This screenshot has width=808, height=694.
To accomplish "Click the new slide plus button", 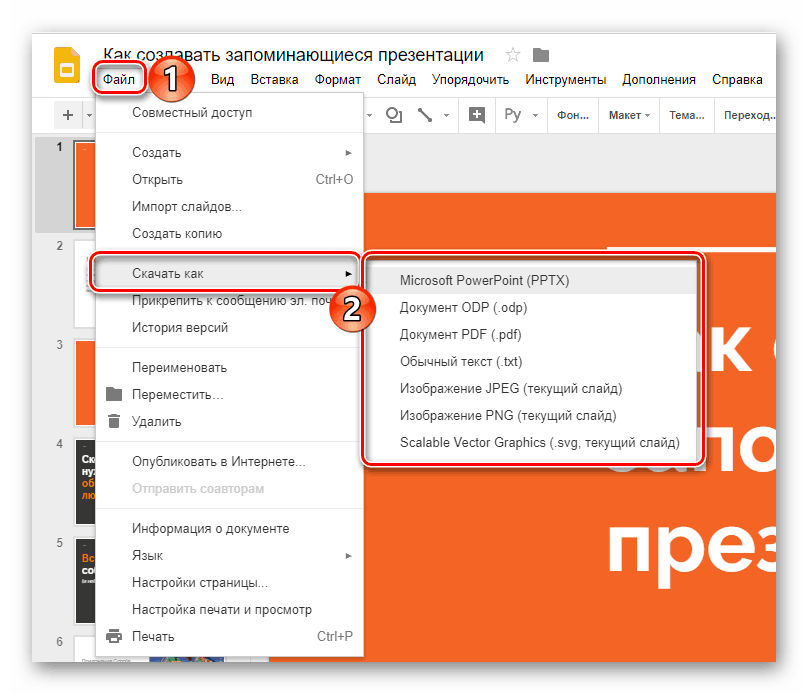I will tap(68, 115).
